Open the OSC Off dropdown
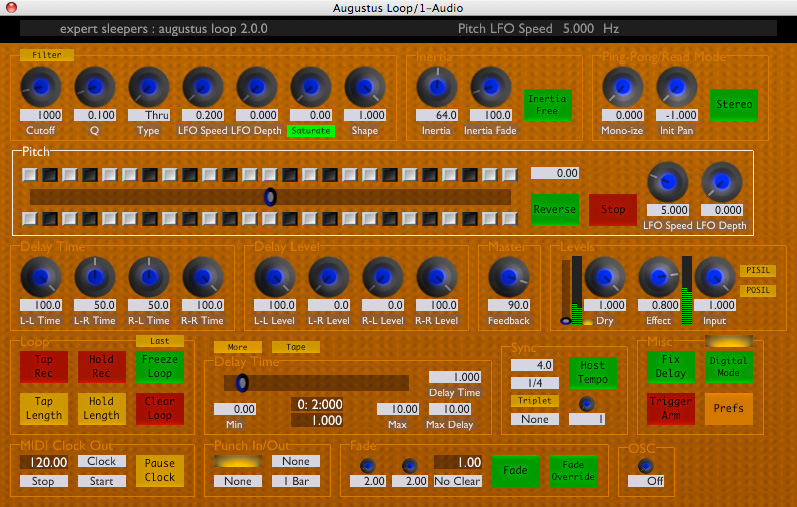797x507 pixels. (647, 481)
